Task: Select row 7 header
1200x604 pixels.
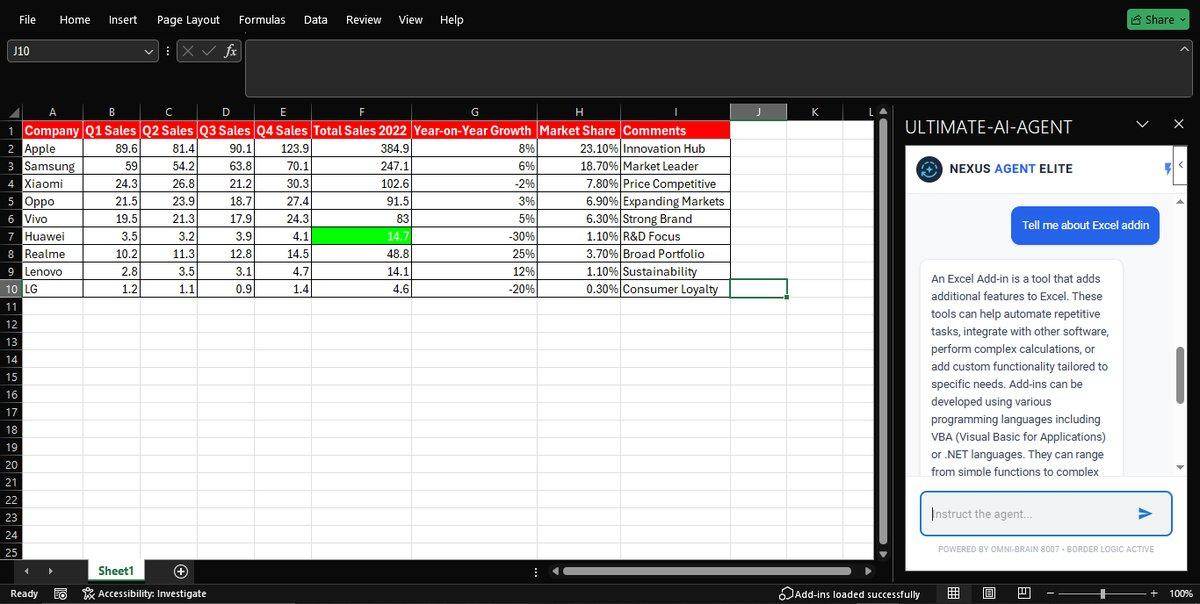Action: pyautogui.click(x=11, y=236)
